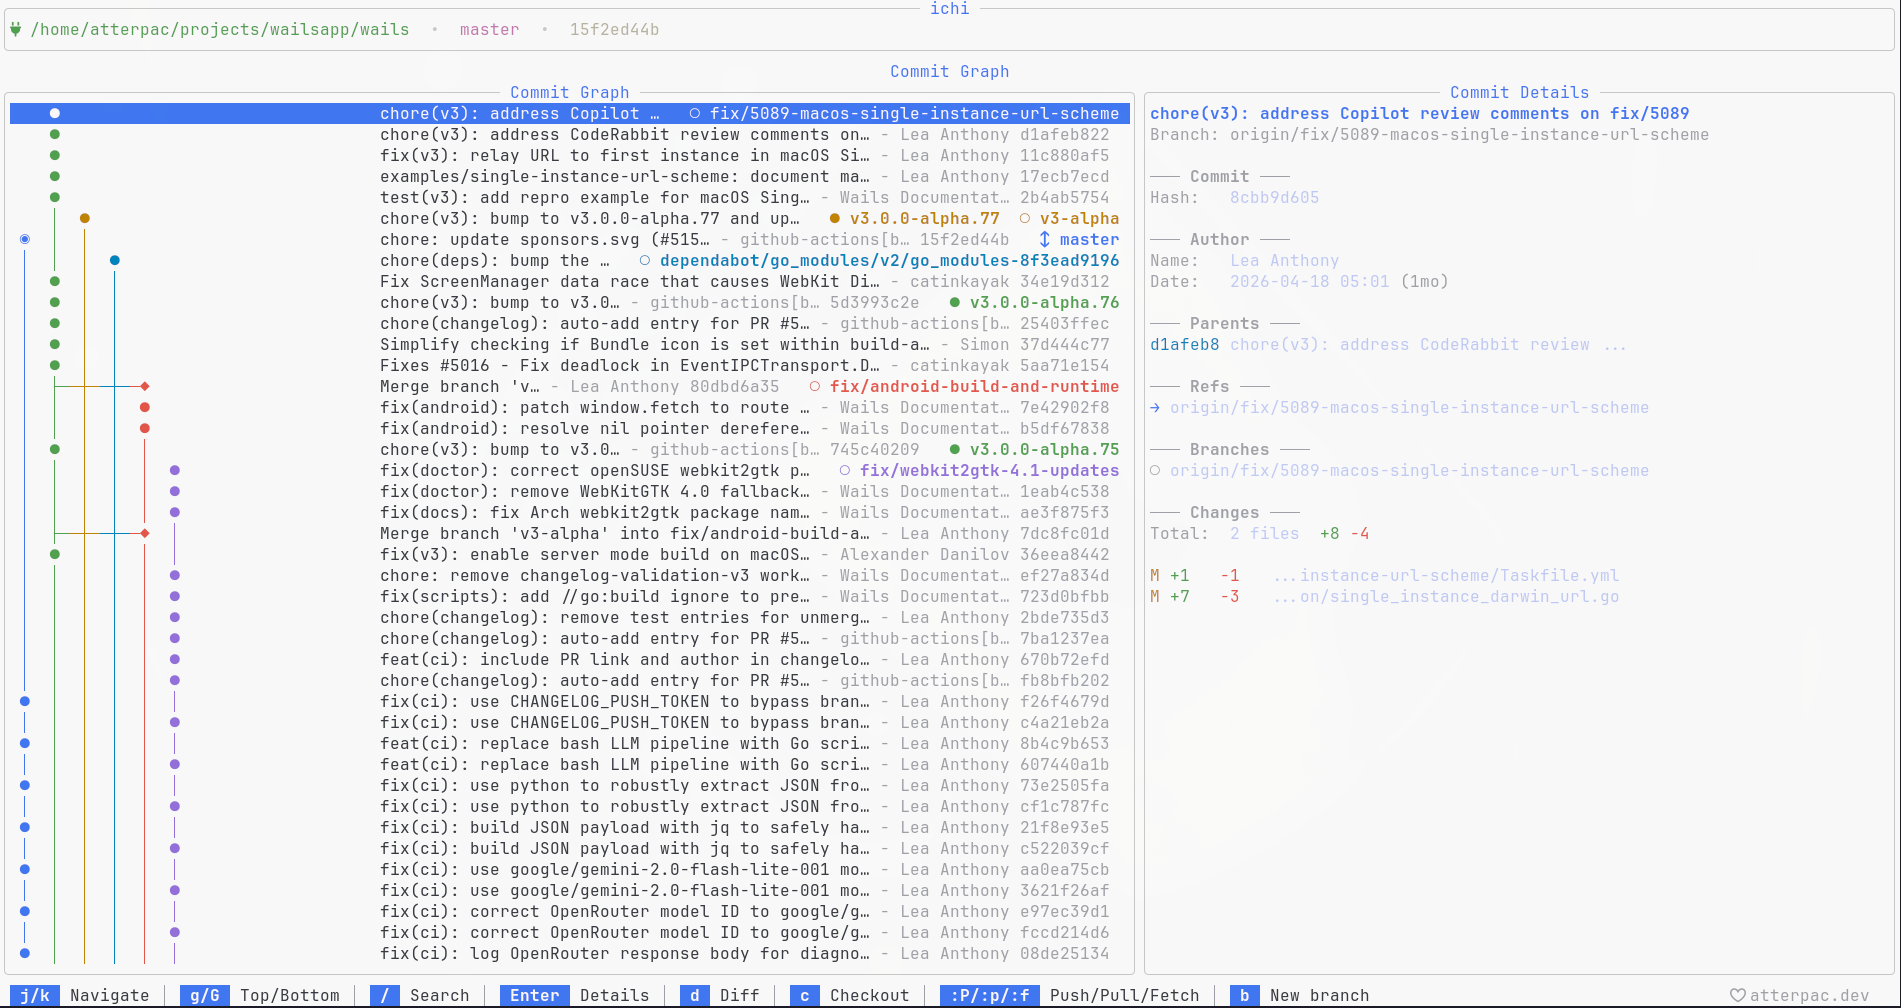
Task: Click the master HEAD graph node
Action: tap(25, 240)
